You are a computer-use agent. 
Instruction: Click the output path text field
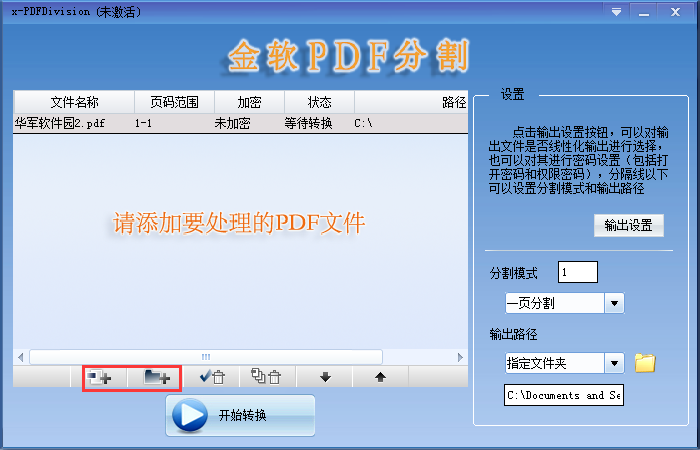click(x=564, y=395)
